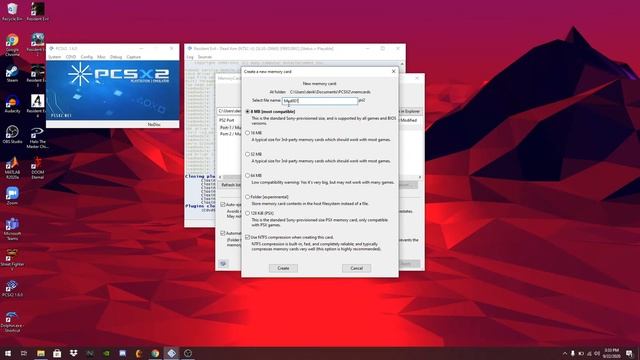Click the memory card file name field
The image size is (640, 360).
(320, 100)
